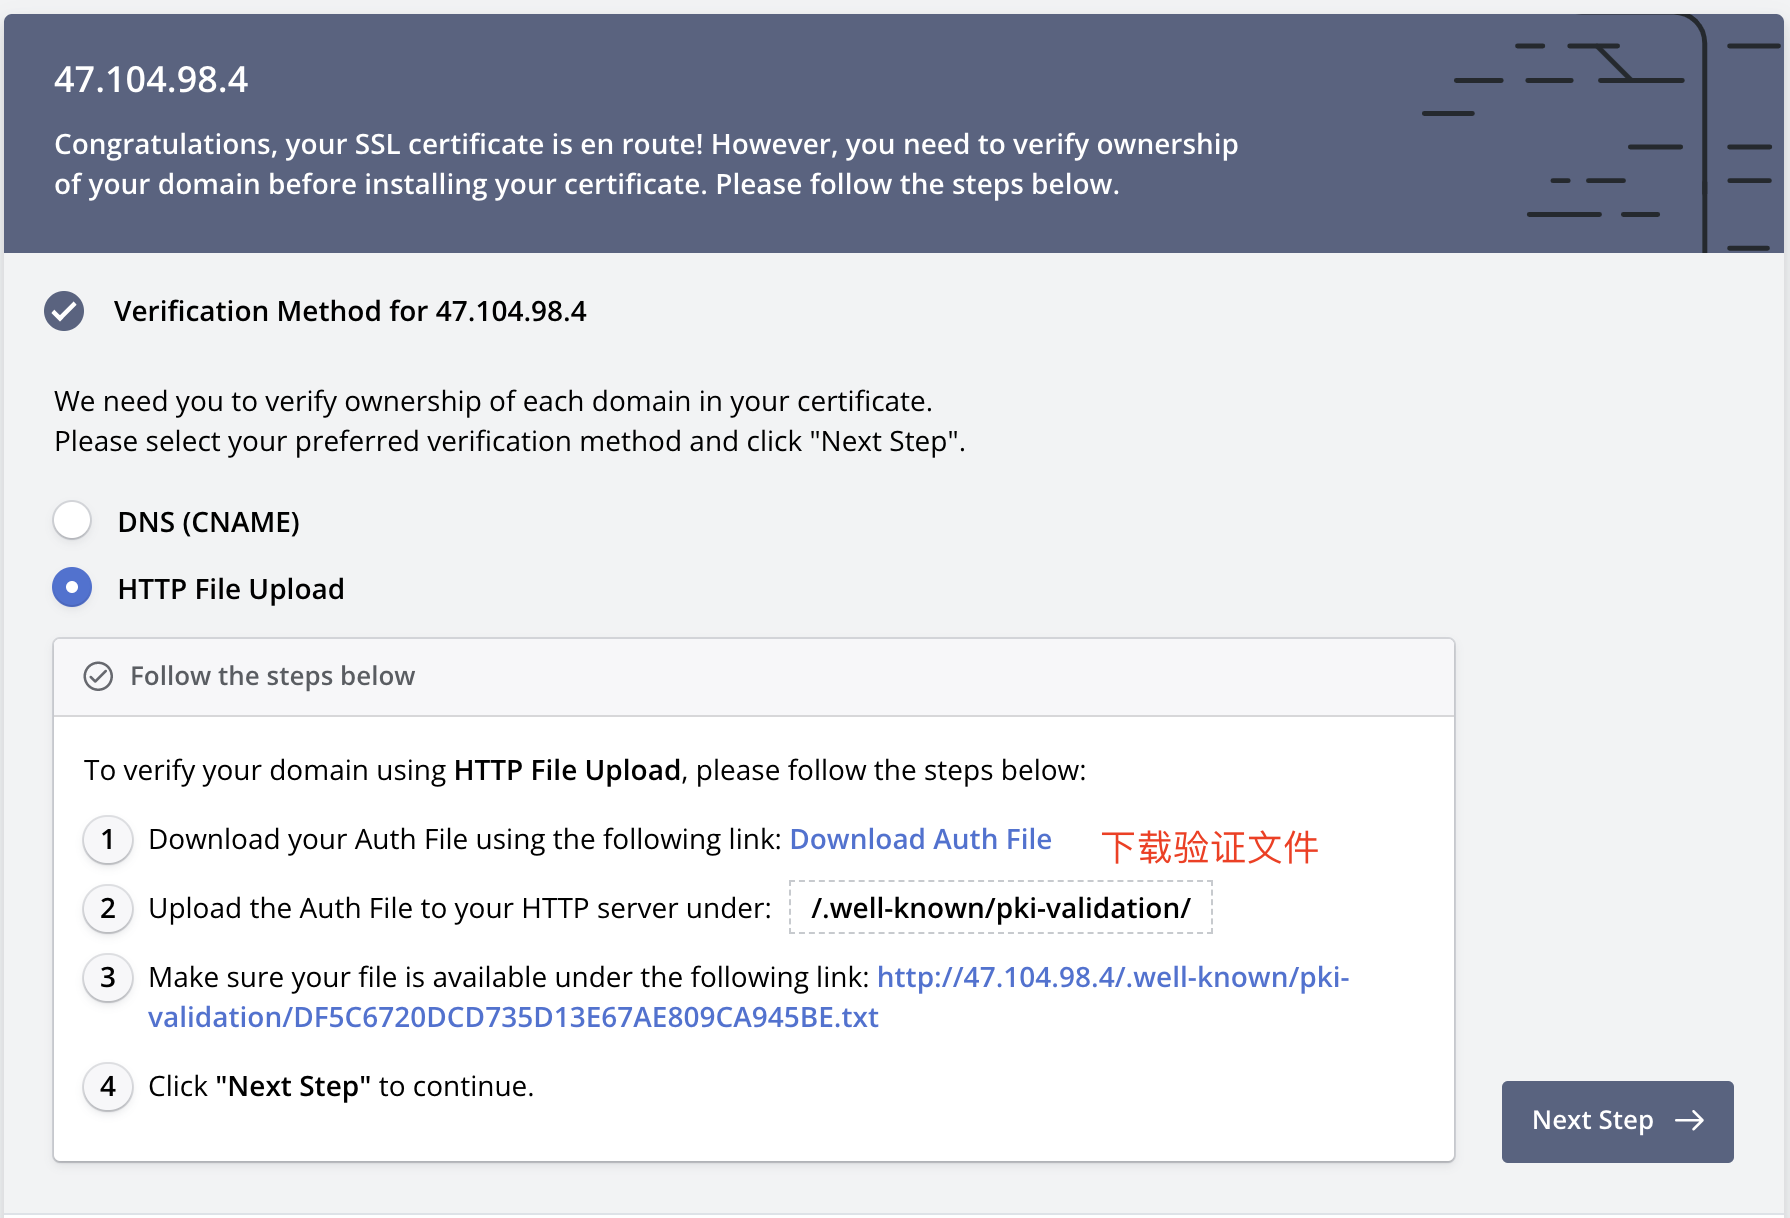The height and width of the screenshot is (1218, 1790).
Task: Click the Download Auth File link
Action: 920,840
